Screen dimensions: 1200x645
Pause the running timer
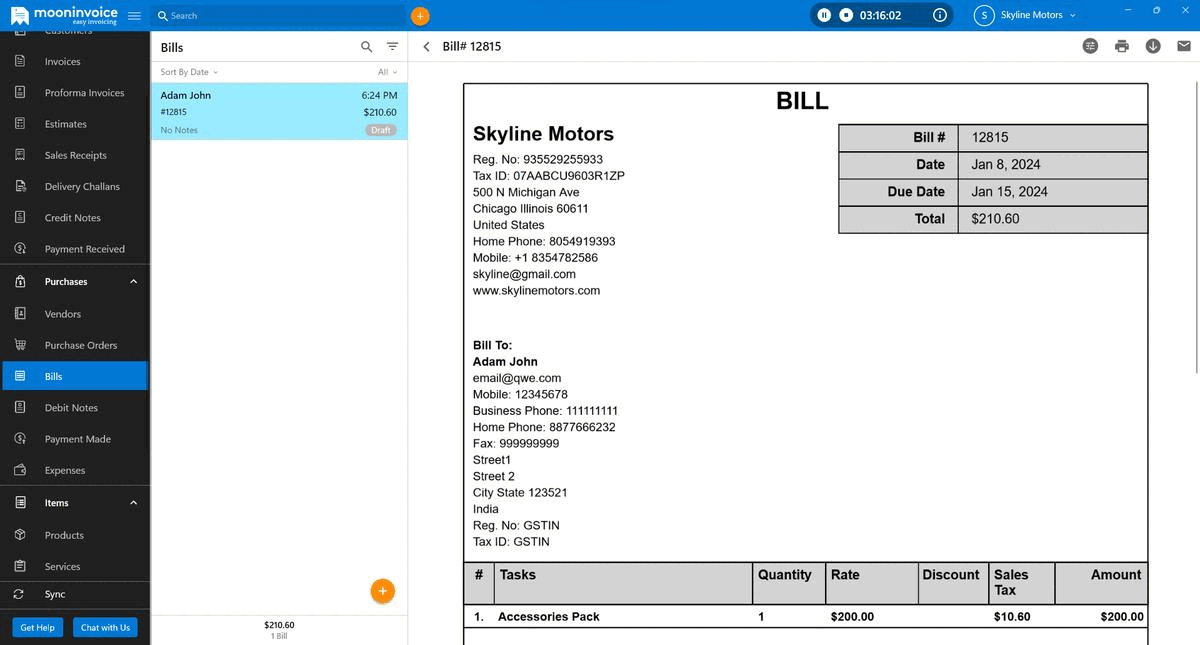(x=824, y=15)
